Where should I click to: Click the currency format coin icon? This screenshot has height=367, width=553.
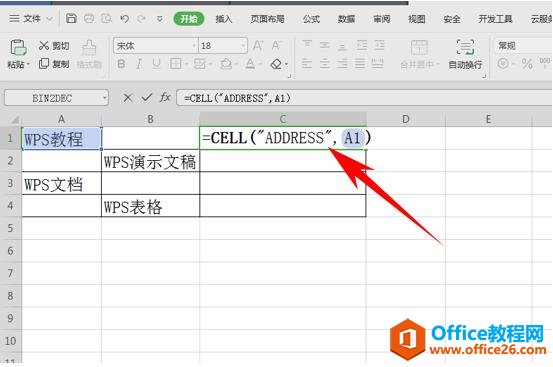[x=503, y=64]
